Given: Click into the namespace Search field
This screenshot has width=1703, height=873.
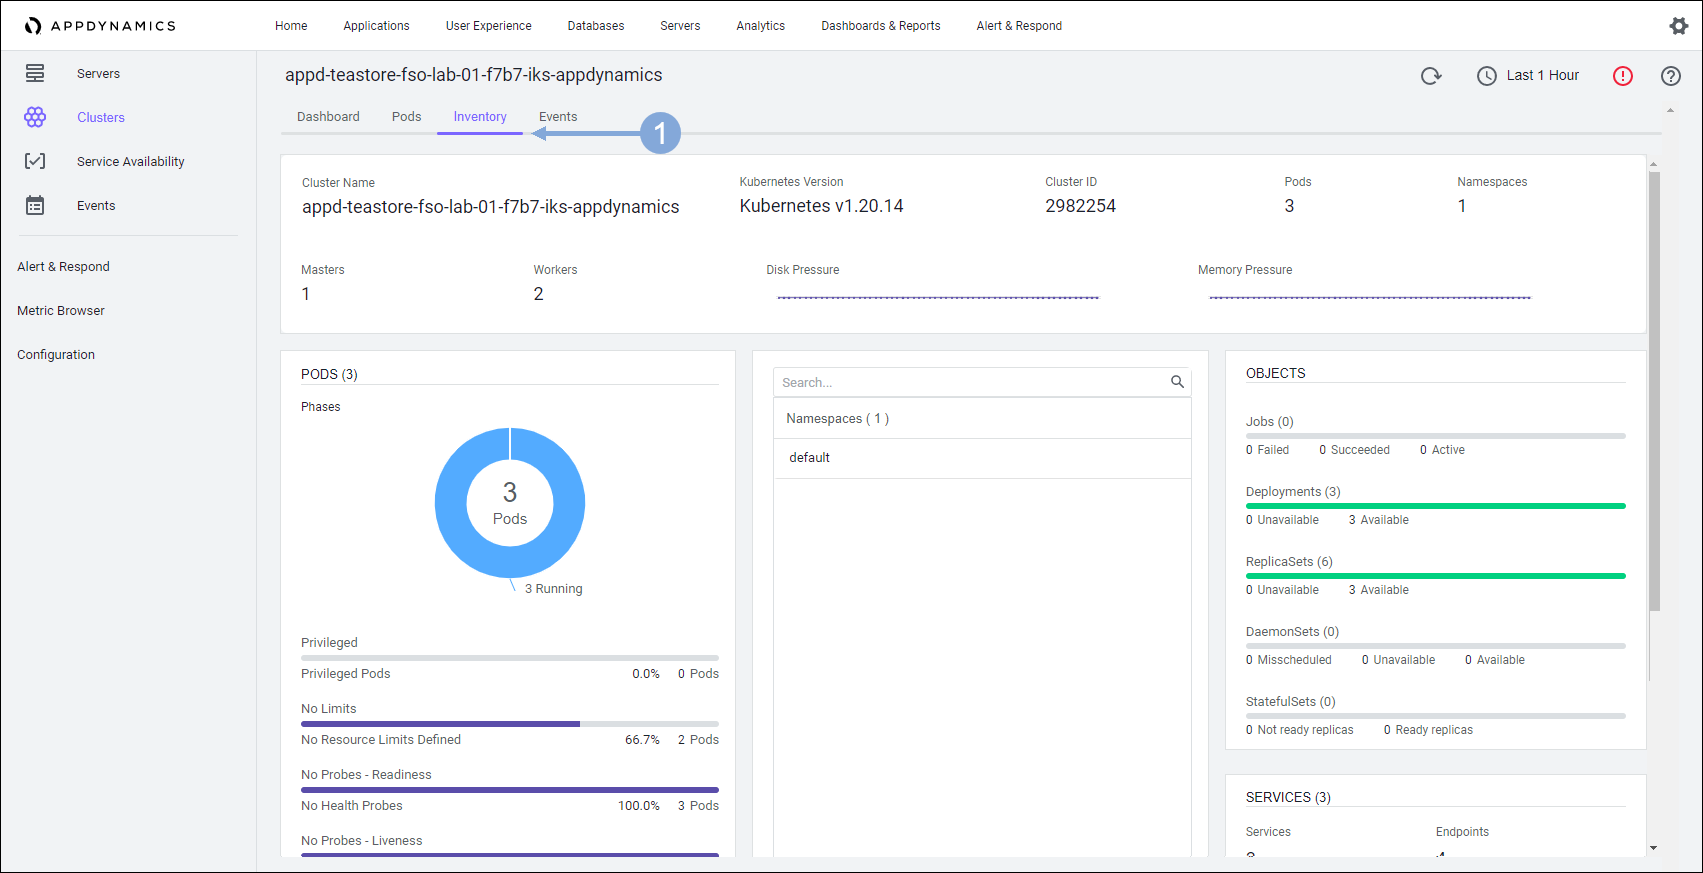Looking at the screenshot, I should pos(970,382).
